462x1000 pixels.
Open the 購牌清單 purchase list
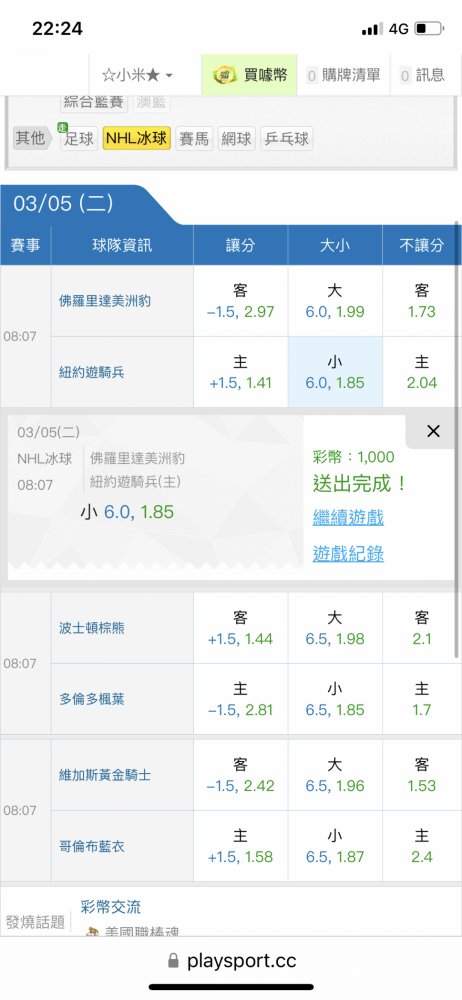click(x=343, y=75)
